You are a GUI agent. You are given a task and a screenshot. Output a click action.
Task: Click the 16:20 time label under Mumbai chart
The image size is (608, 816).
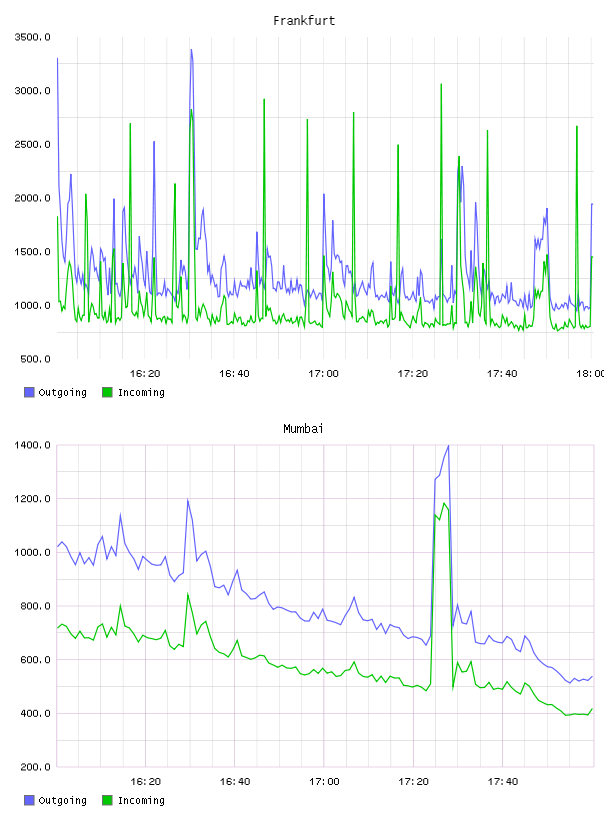pos(145,782)
